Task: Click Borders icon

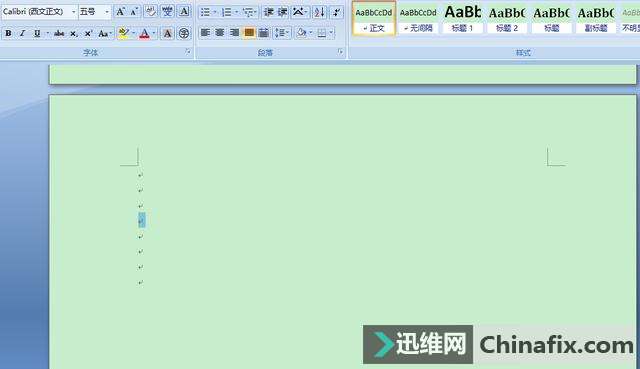Action: click(322, 33)
